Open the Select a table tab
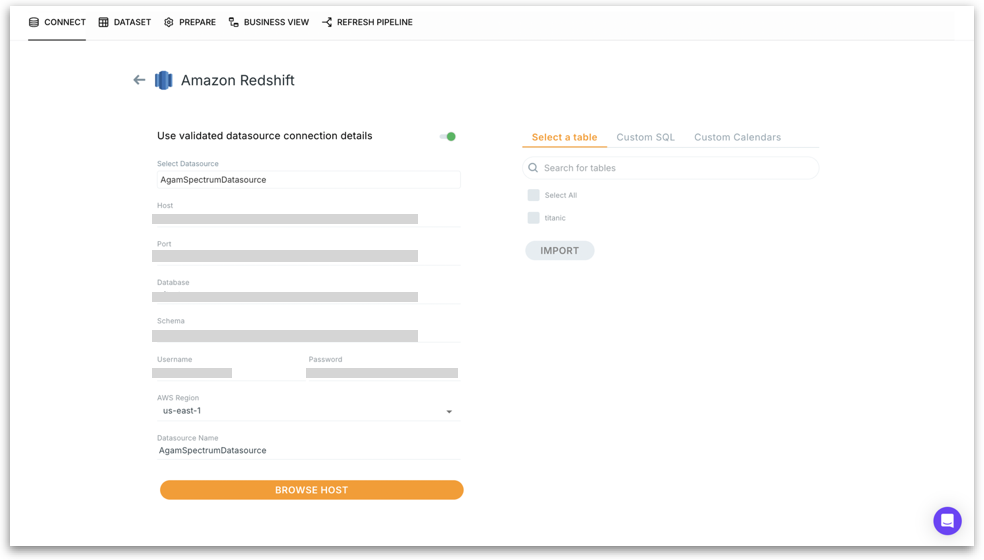This screenshot has width=984, height=560. click(x=564, y=137)
